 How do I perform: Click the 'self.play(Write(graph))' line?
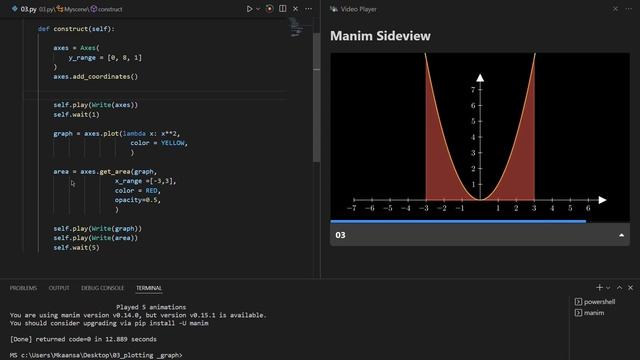point(98,229)
